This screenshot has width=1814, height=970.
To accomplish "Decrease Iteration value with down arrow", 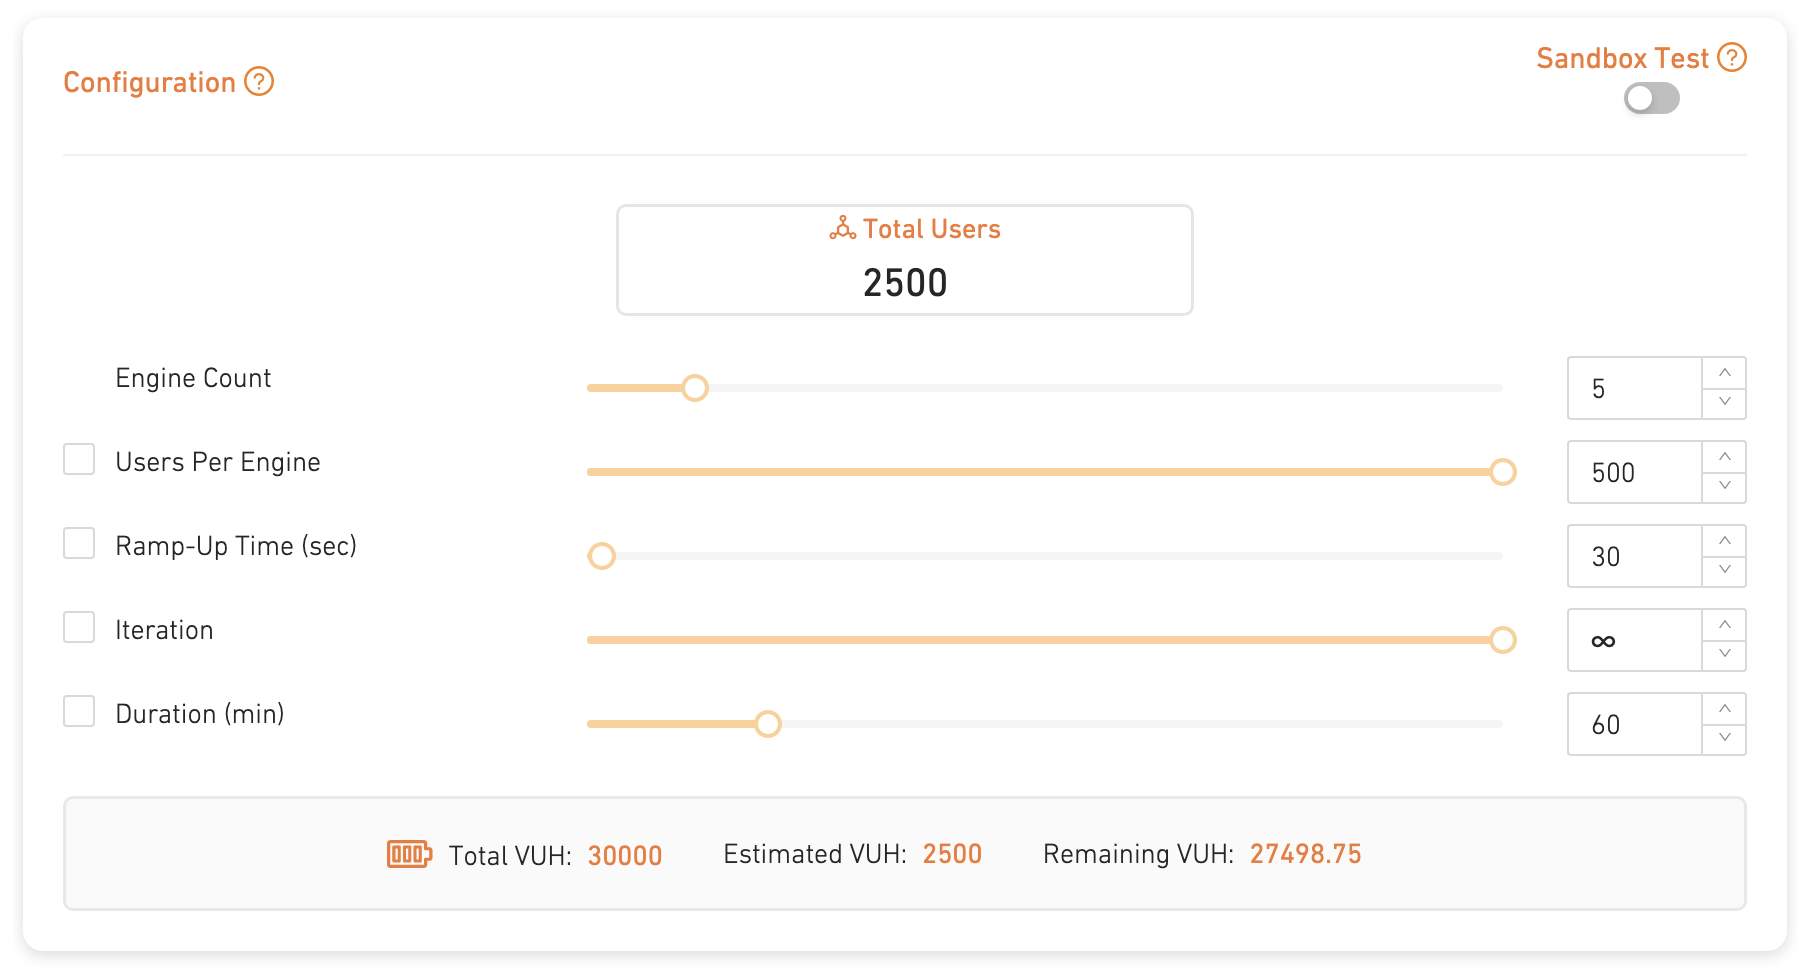I will pyautogui.click(x=1724, y=654).
